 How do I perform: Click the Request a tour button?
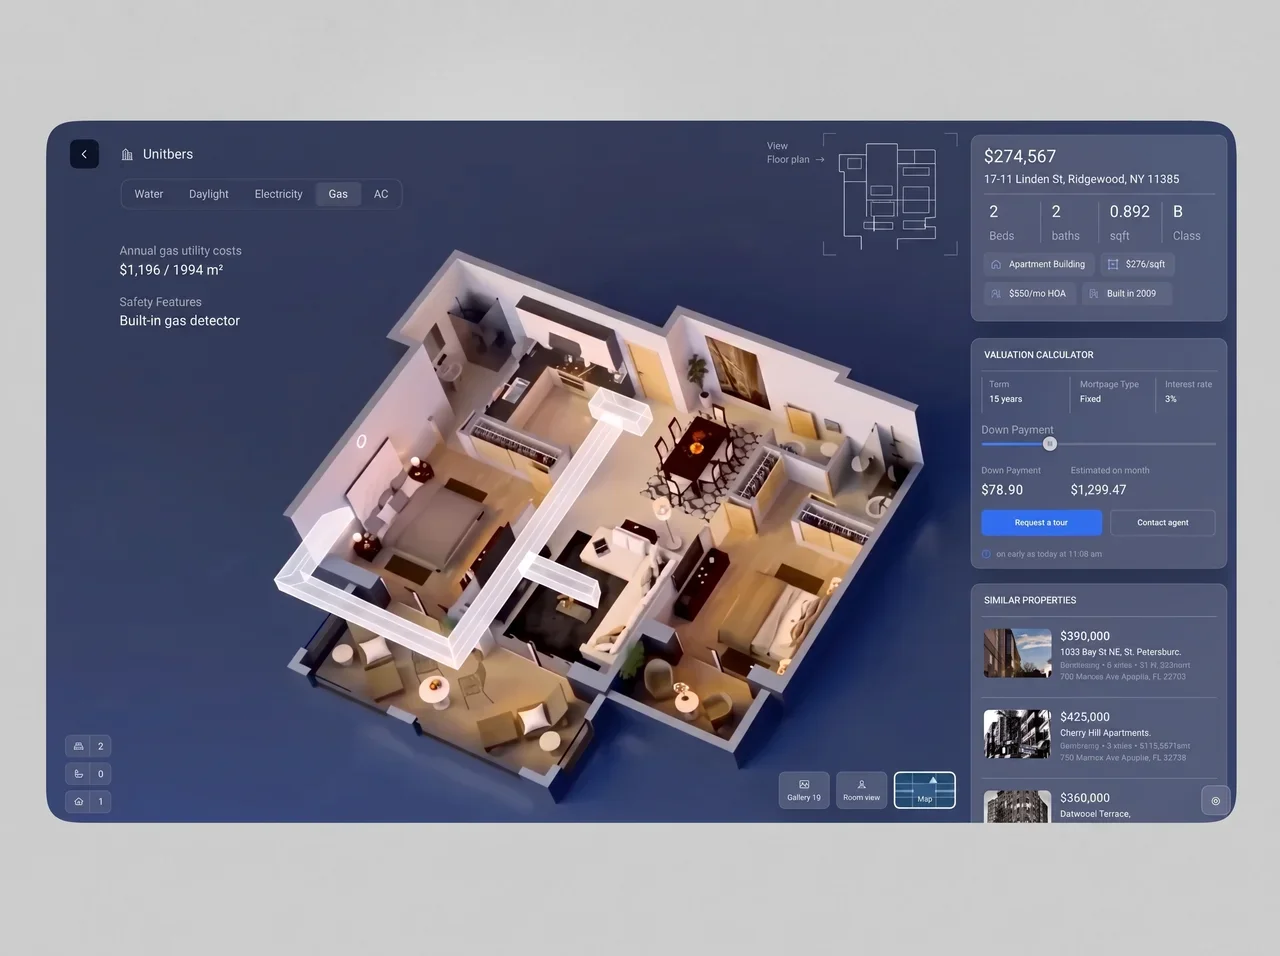[1041, 523]
